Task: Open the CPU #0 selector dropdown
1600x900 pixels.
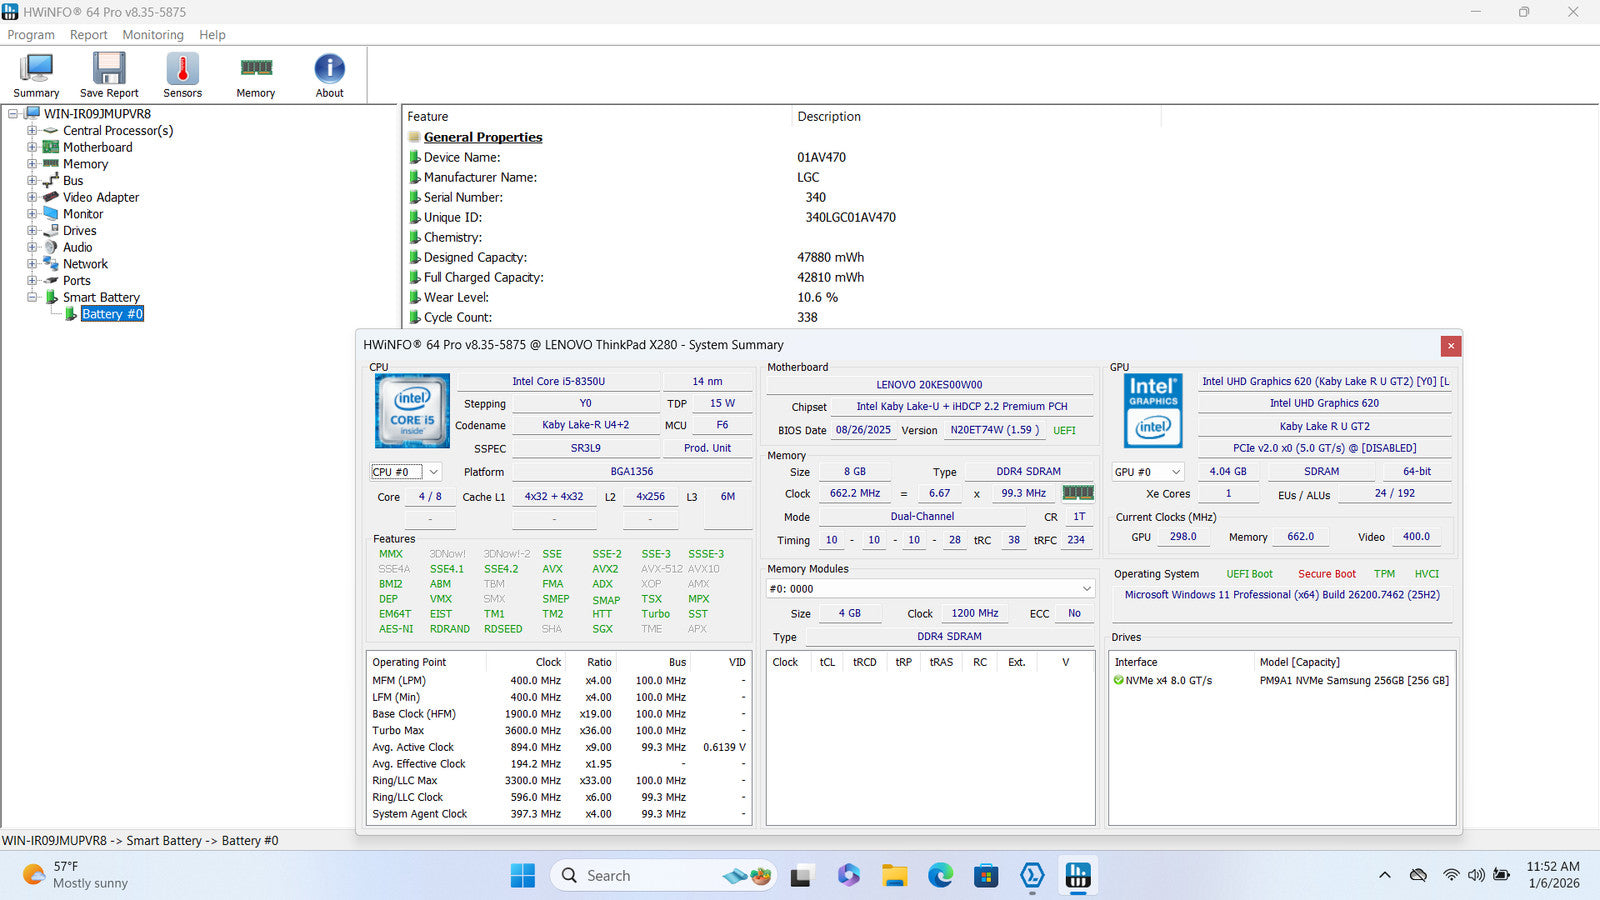Action: (x=433, y=472)
